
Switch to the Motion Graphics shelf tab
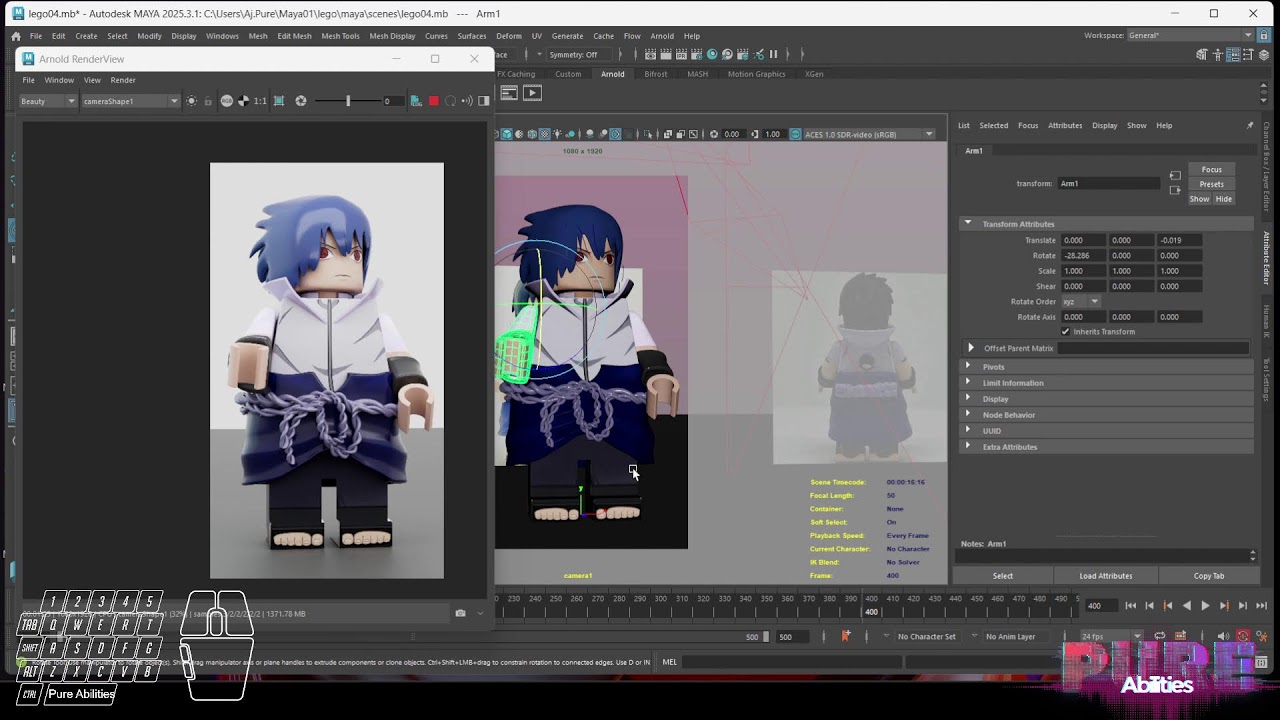tap(756, 74)
